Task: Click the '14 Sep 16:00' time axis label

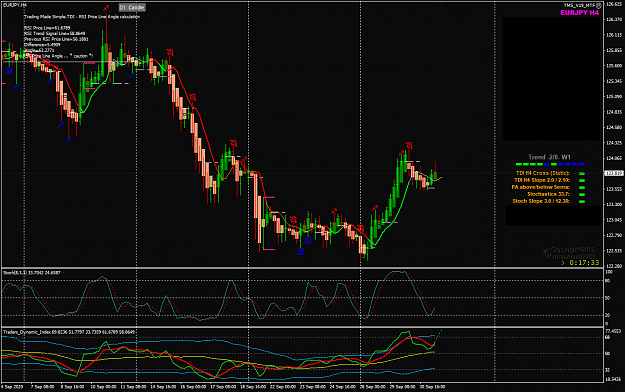Action: [x=163, y=387]
